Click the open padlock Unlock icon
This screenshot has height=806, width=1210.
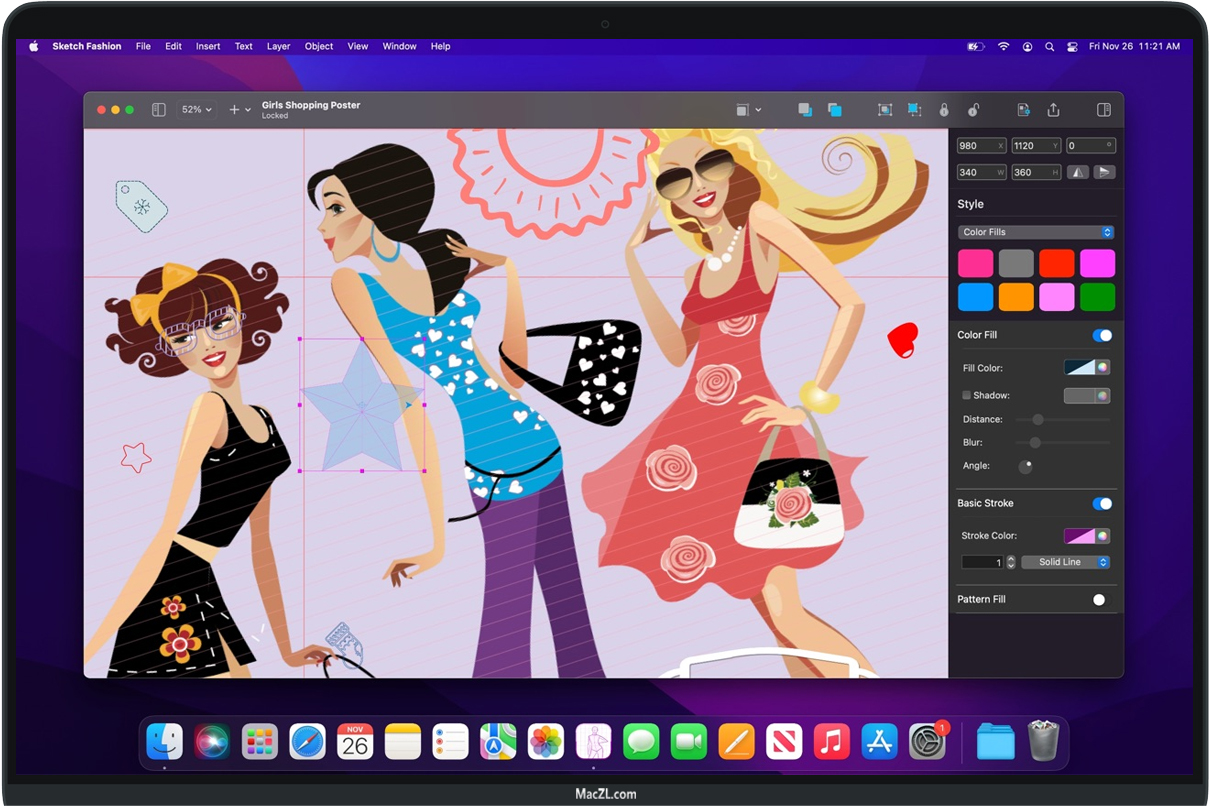(973, 110)
